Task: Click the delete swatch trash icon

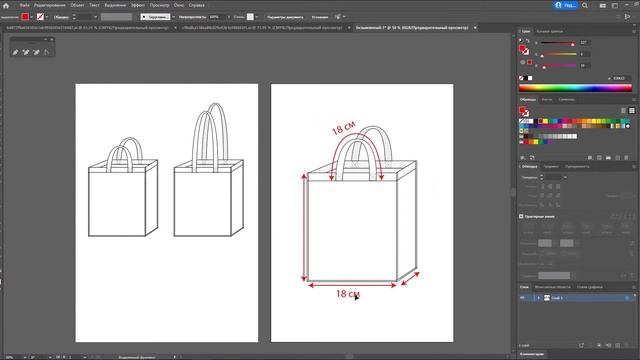Action: click(627, 158)
